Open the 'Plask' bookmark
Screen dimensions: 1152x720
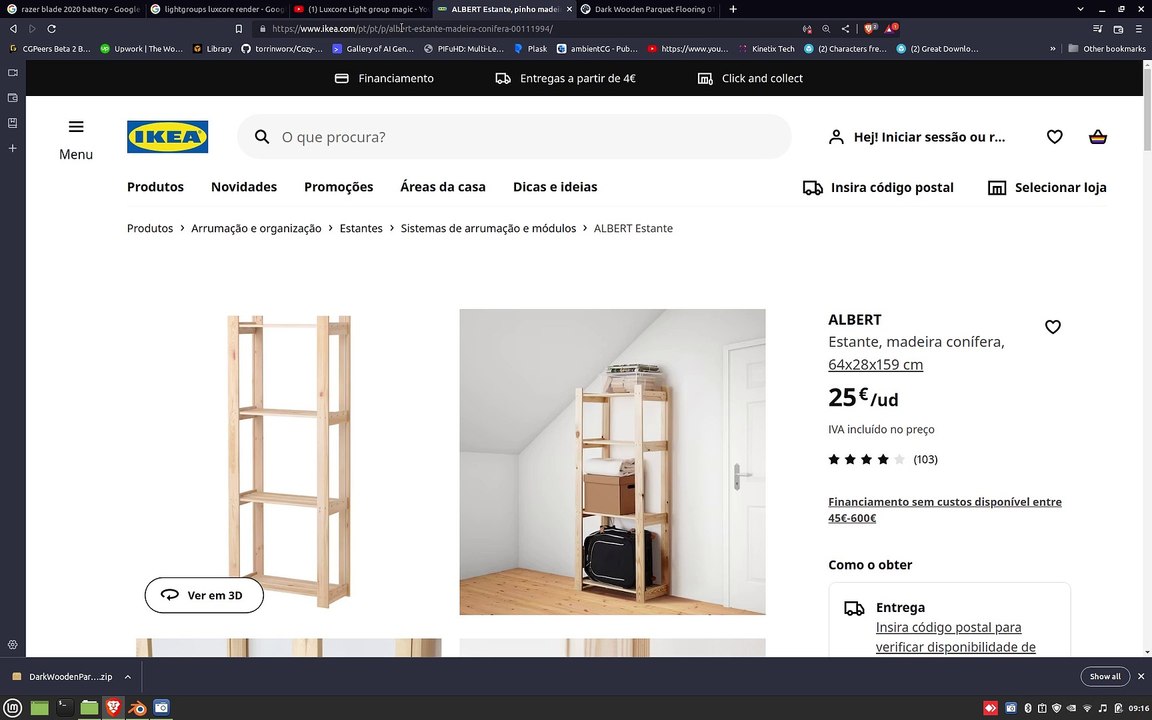point(530,48)
